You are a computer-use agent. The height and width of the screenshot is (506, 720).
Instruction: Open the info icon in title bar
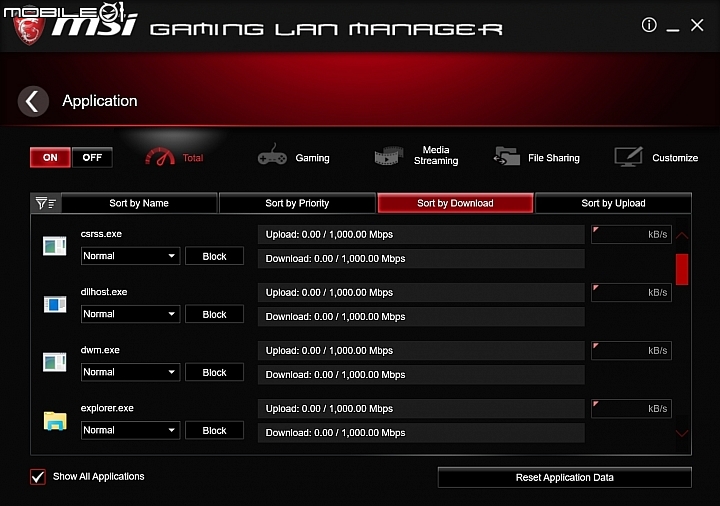[649, 25]
